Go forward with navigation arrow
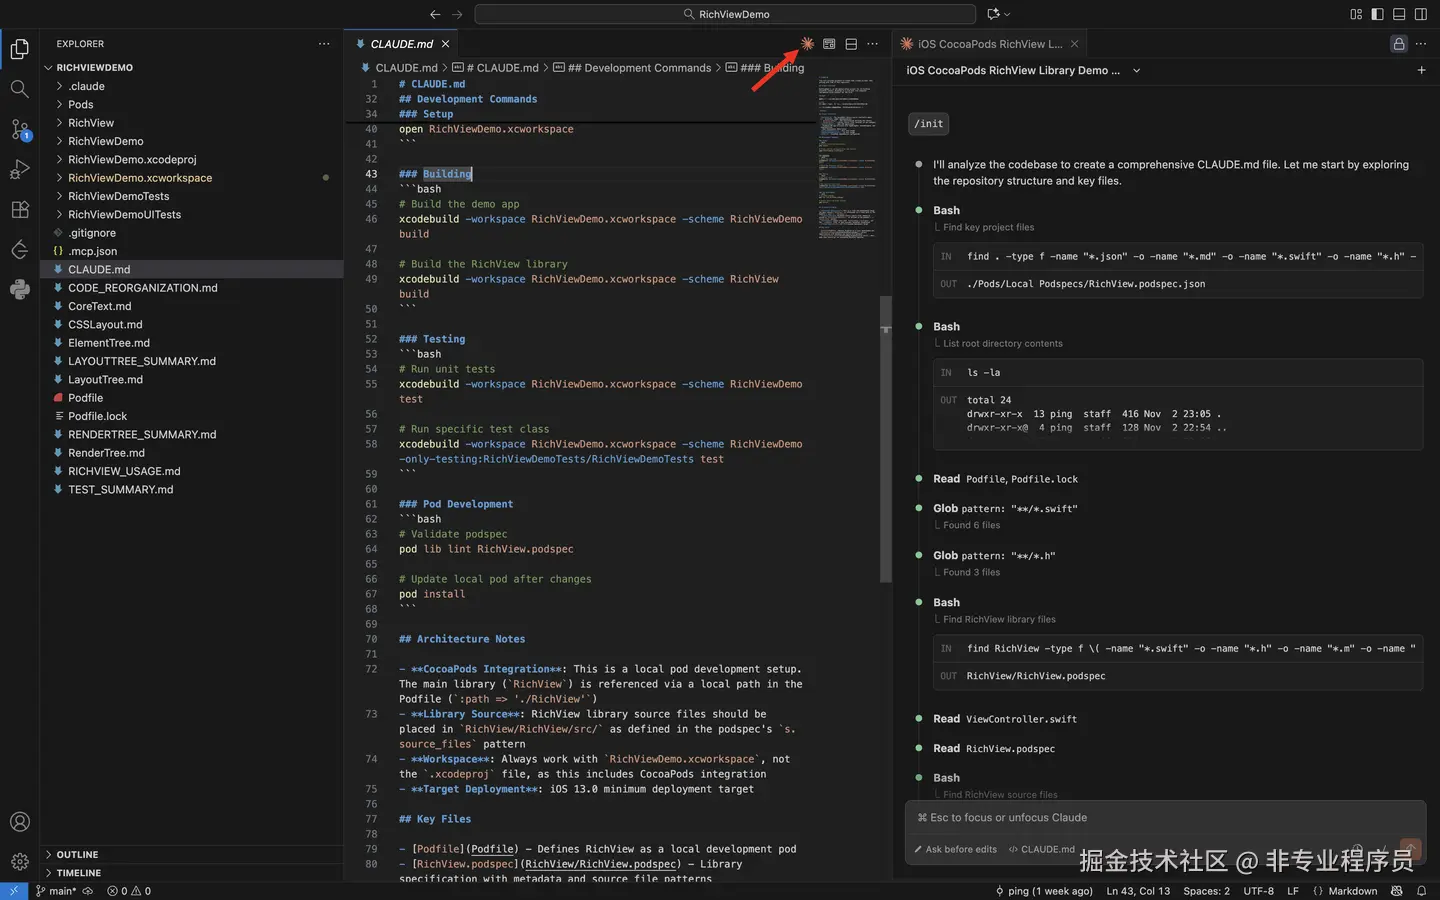The width and height of the screenshot is (1440, 900). pos(457,14)
